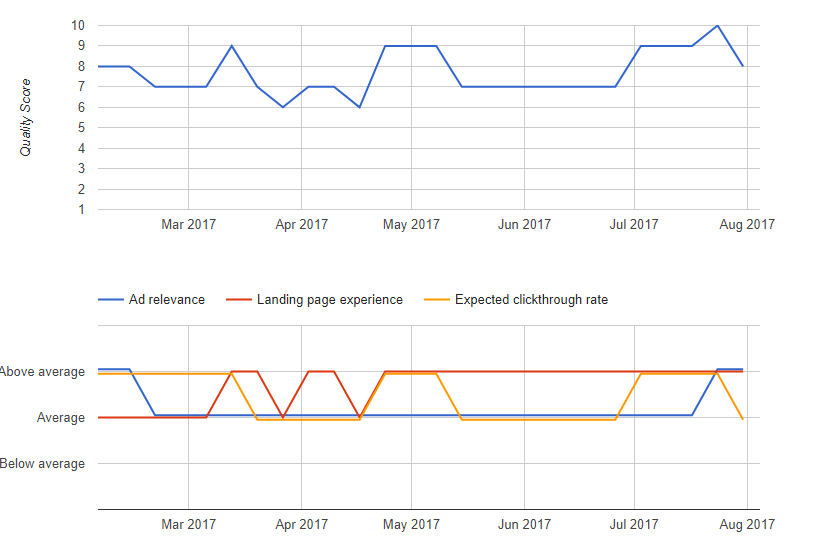This screenshot has height=555, width=828.
Task: Click Apr 2017 label under the bottom chart
Action: point(301,524)
